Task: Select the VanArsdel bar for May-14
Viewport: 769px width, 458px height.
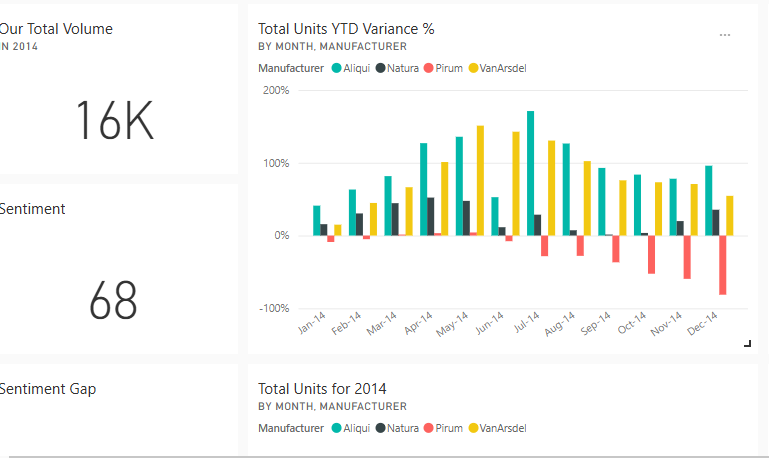Action: click(480, 180)
